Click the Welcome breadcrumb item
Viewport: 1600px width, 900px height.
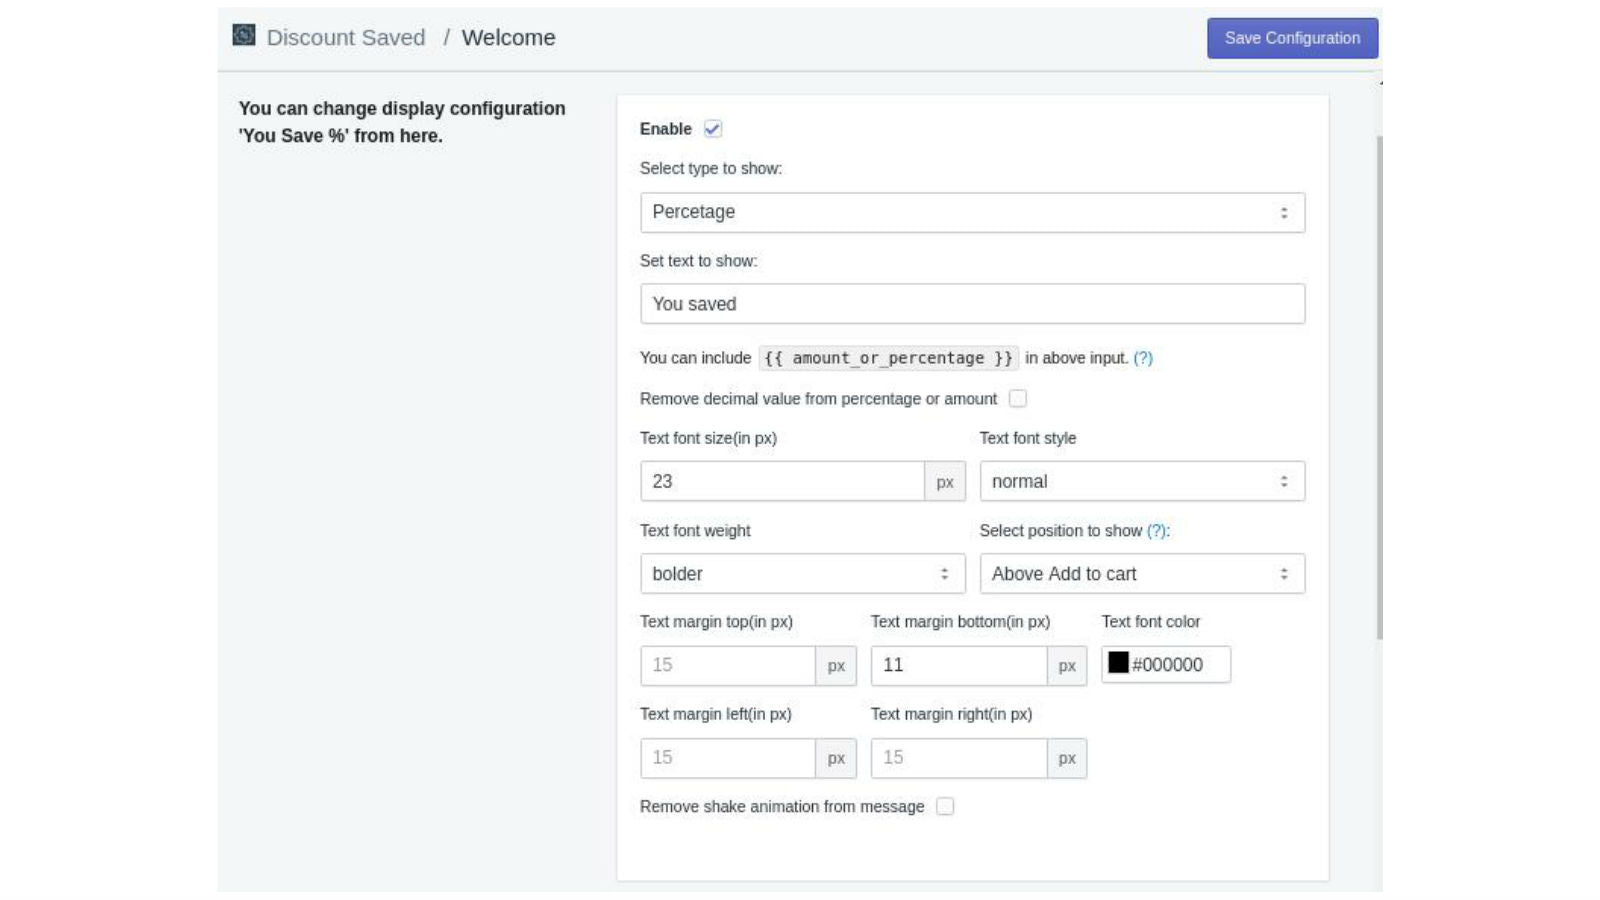[508, 37]
